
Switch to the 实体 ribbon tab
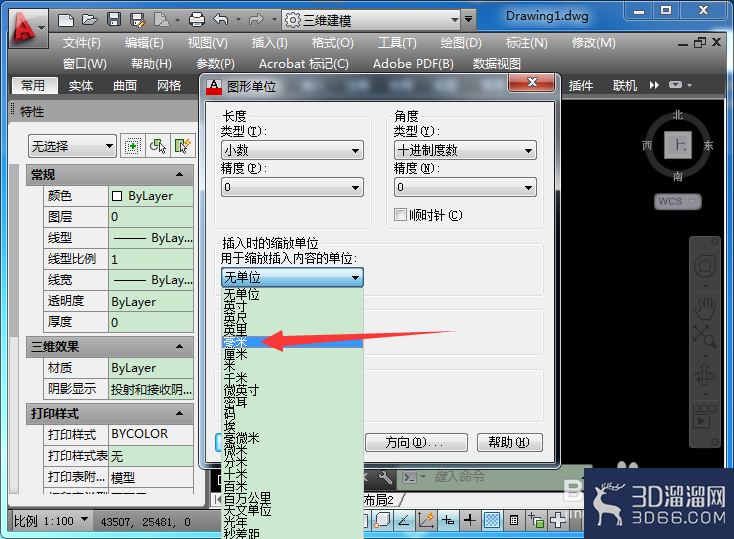(x=81, y=85)
